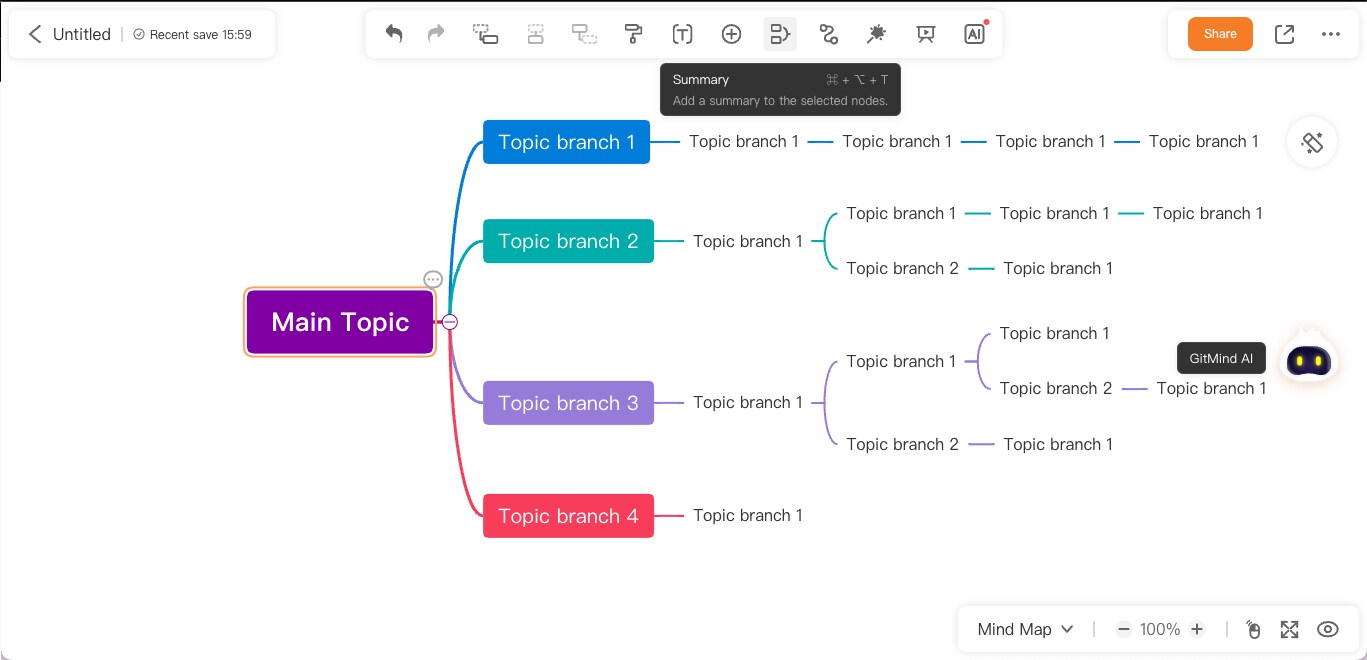This screenshot has height=660, width=1367.
Task: Undo the last action
Action: tap(394, 34)
